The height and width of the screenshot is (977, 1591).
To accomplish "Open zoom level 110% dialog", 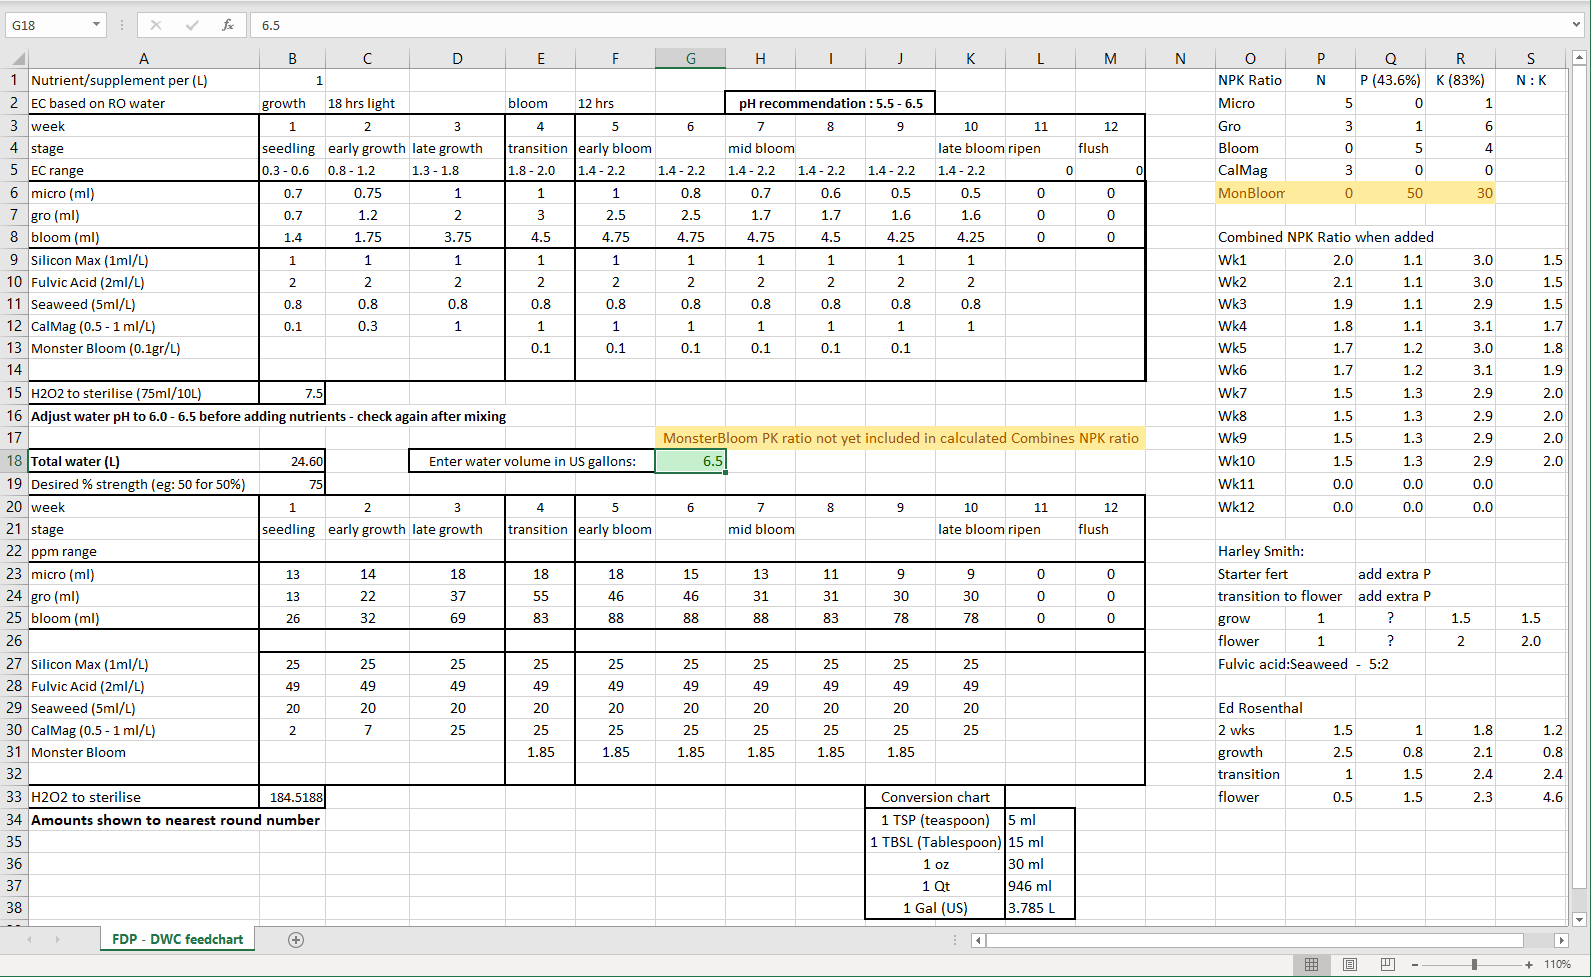I will tap(1557, 964).
